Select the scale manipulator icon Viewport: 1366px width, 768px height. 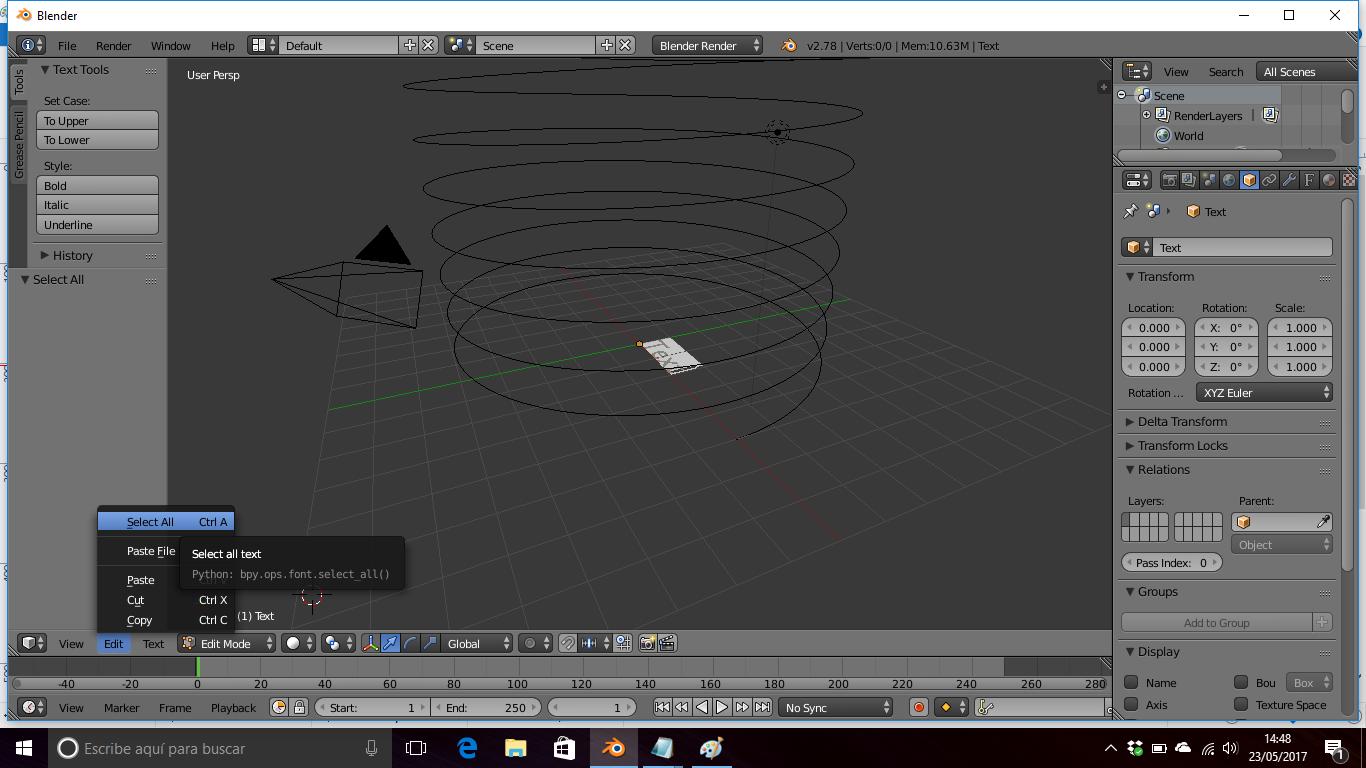tap(430, 643)
